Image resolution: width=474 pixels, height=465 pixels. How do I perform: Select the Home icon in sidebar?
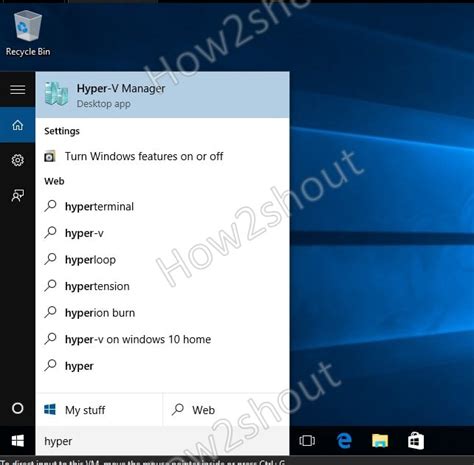point(18,125)
